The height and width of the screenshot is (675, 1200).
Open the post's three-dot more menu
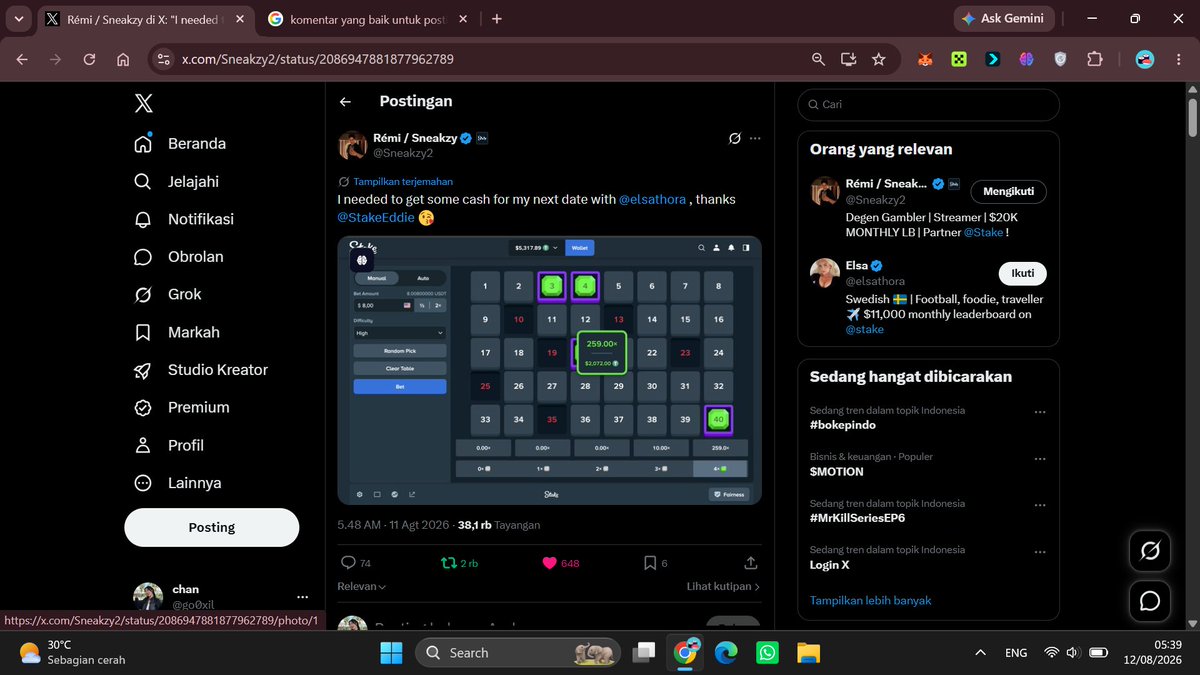755,138
